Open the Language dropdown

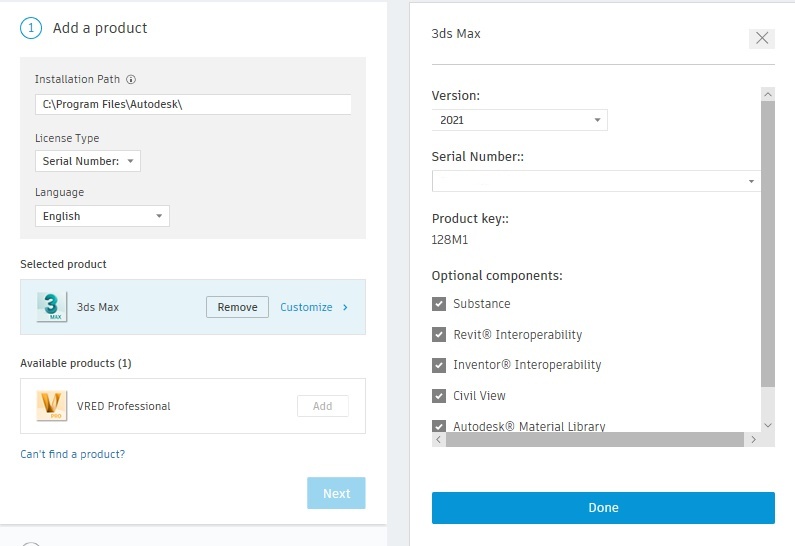point(102,216)
